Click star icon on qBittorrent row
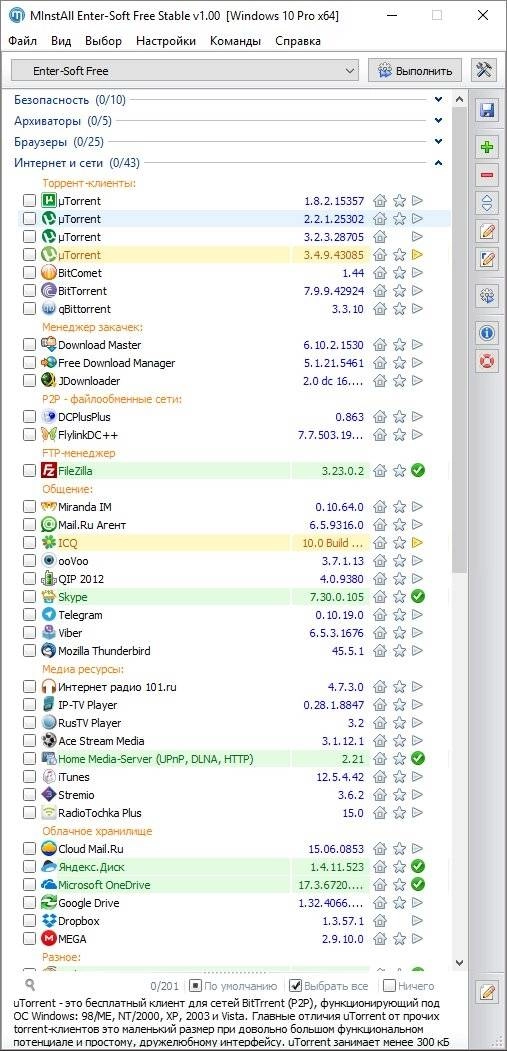Screen dimensions: 507x1051 point(399,309)
